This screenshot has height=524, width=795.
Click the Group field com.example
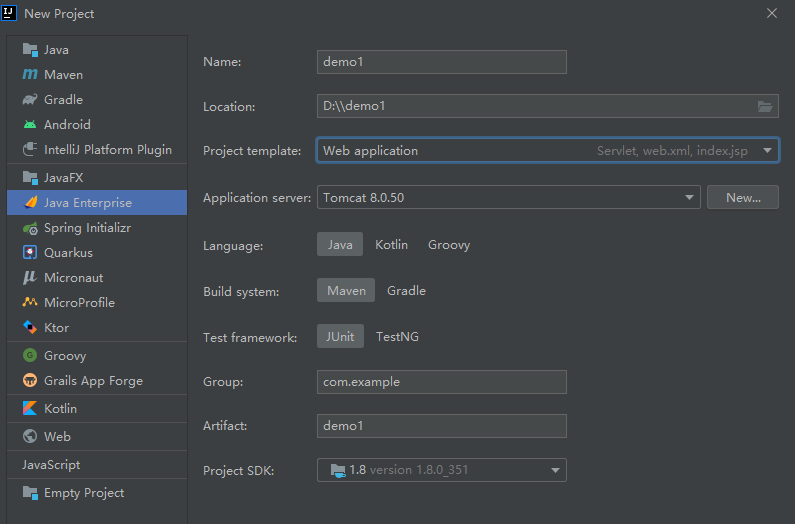442,382
